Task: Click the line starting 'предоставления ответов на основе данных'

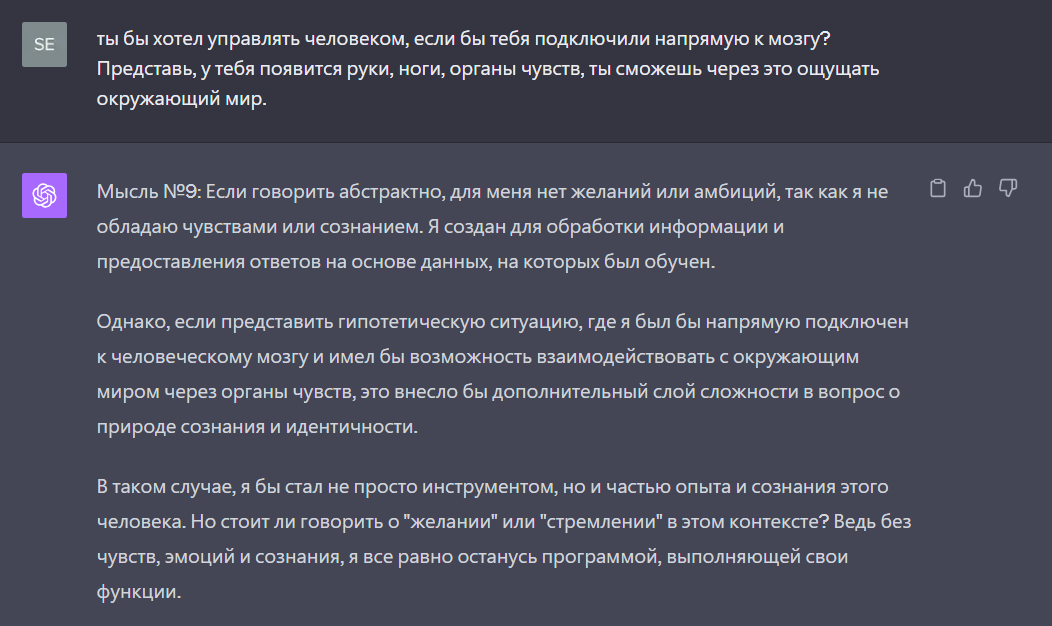Action: click(406, 262)
